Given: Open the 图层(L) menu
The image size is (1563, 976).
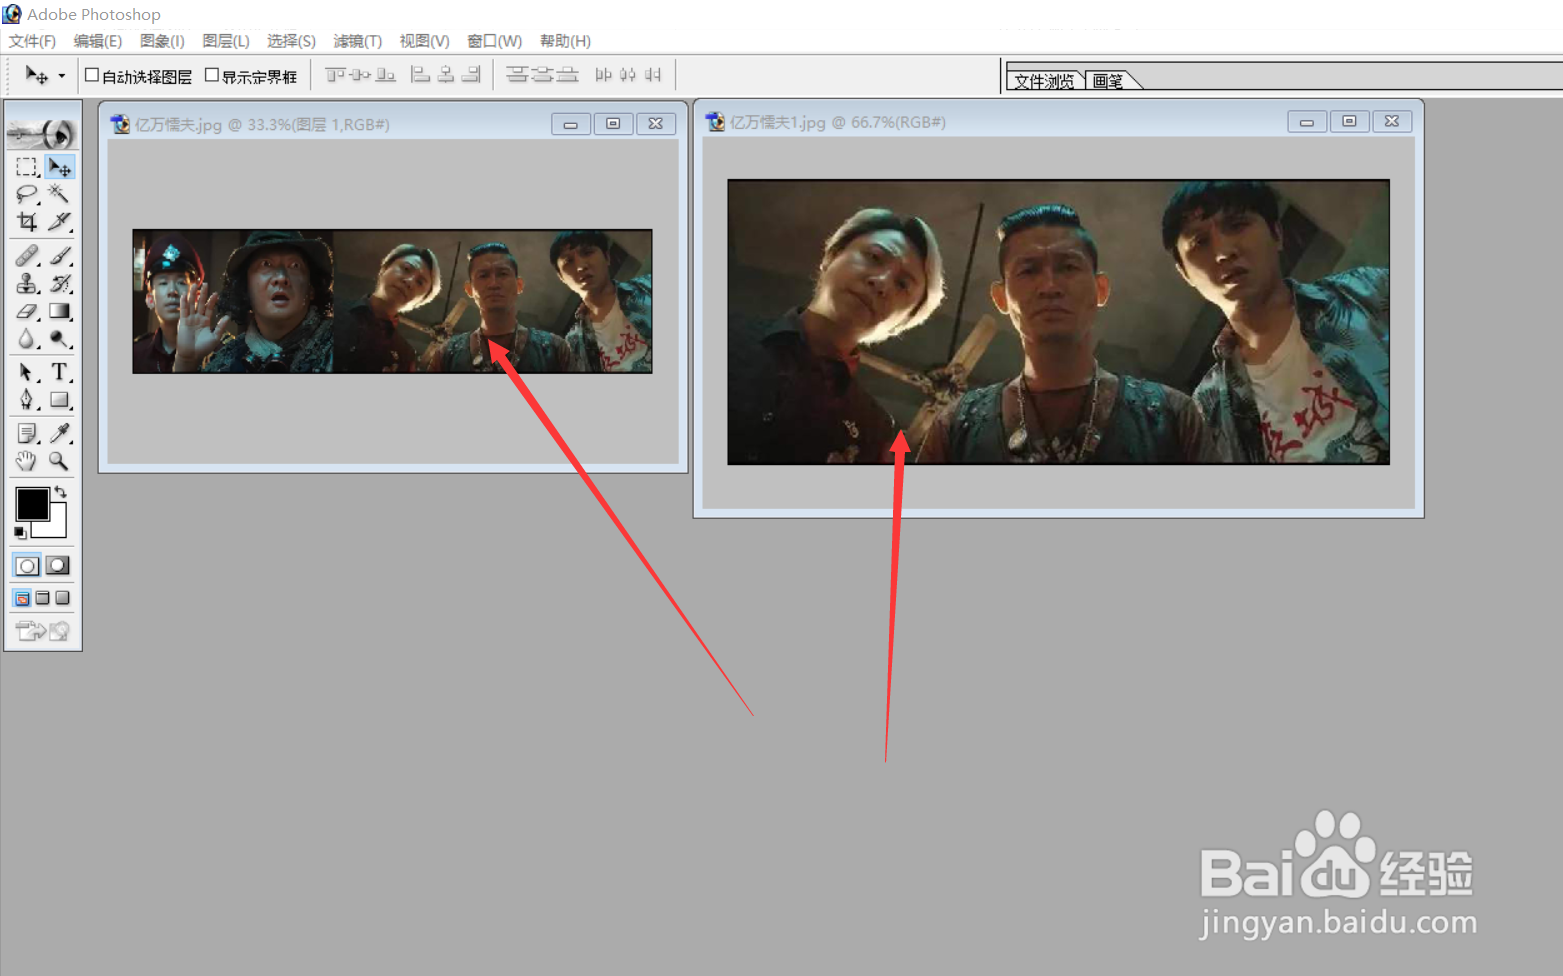Looking at the screenshot, I should click(x=226, y=41).
